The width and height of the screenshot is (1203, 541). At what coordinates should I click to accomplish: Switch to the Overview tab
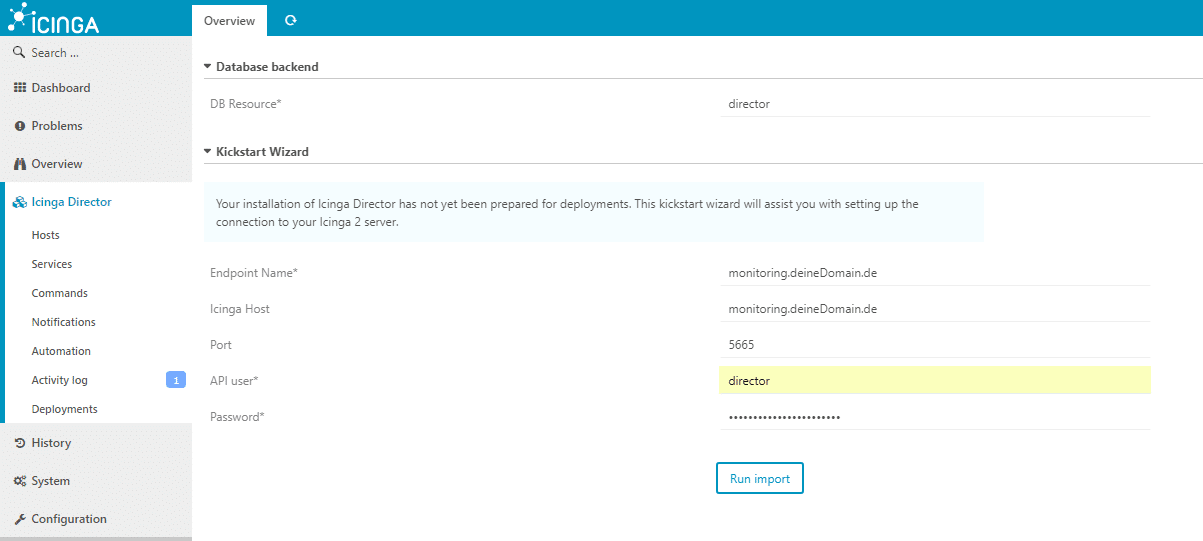(229, 20)
